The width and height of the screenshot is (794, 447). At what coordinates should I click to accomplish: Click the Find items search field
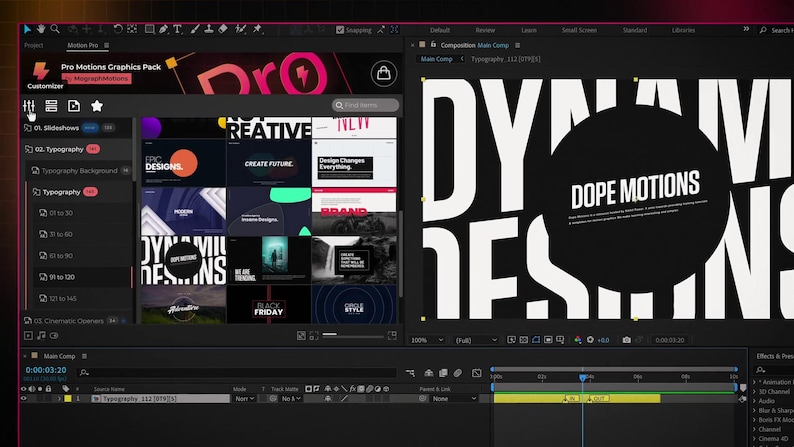click(366, 105)
